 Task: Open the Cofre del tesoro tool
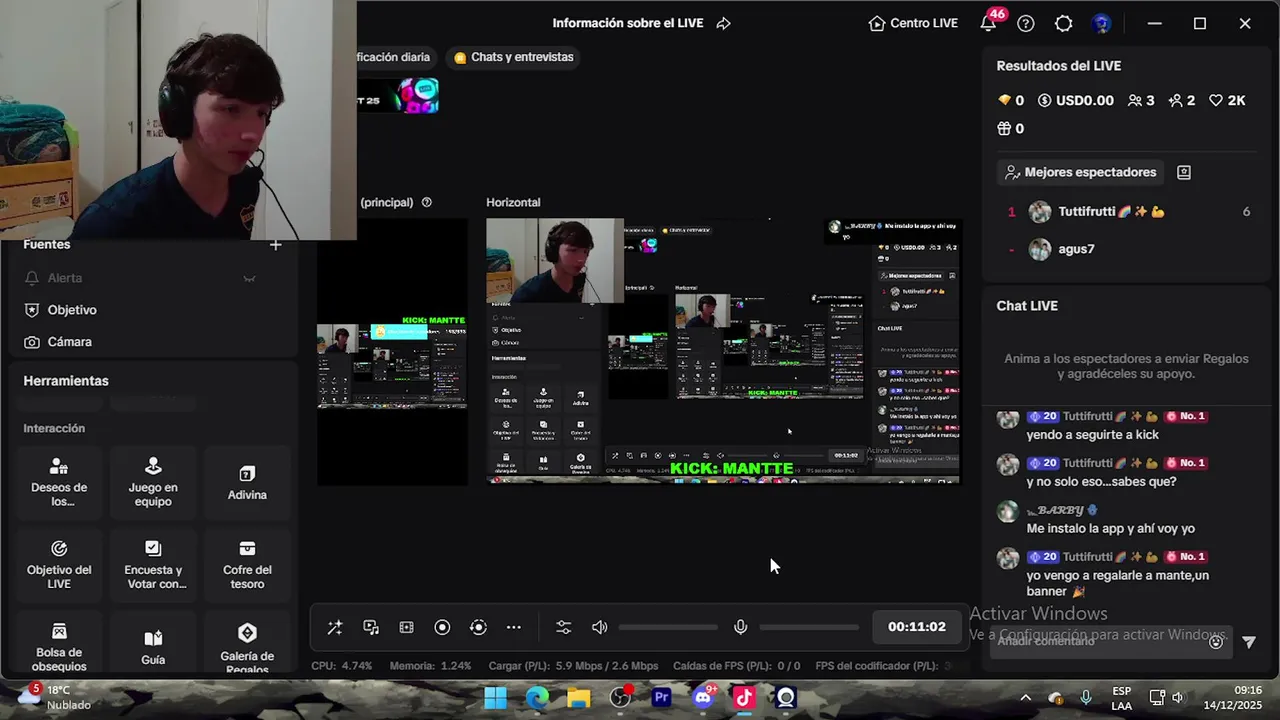(247, 564)
